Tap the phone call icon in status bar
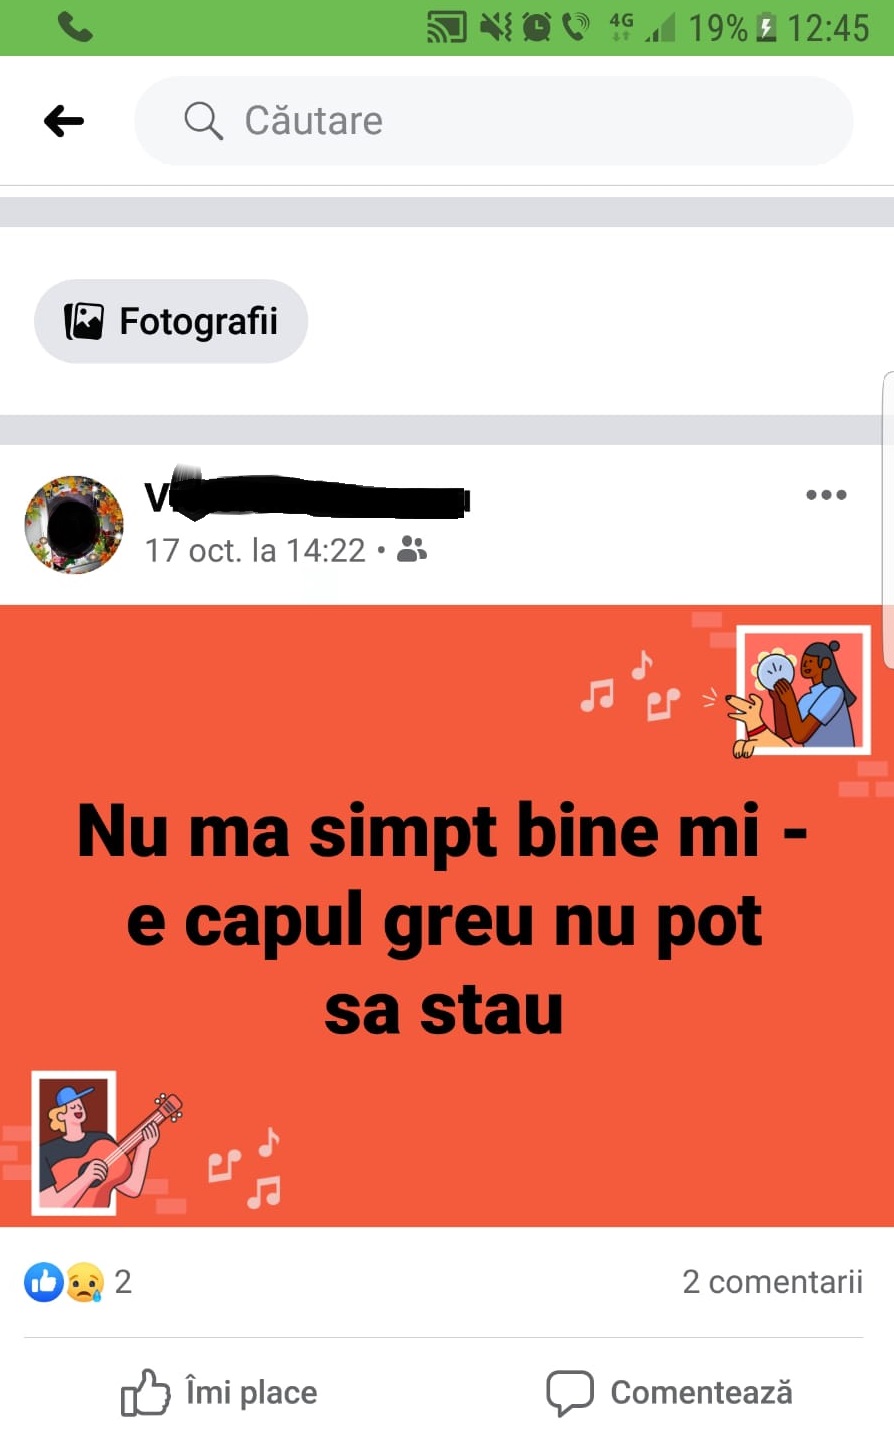The image size is (894, 1446). point(75,27)
